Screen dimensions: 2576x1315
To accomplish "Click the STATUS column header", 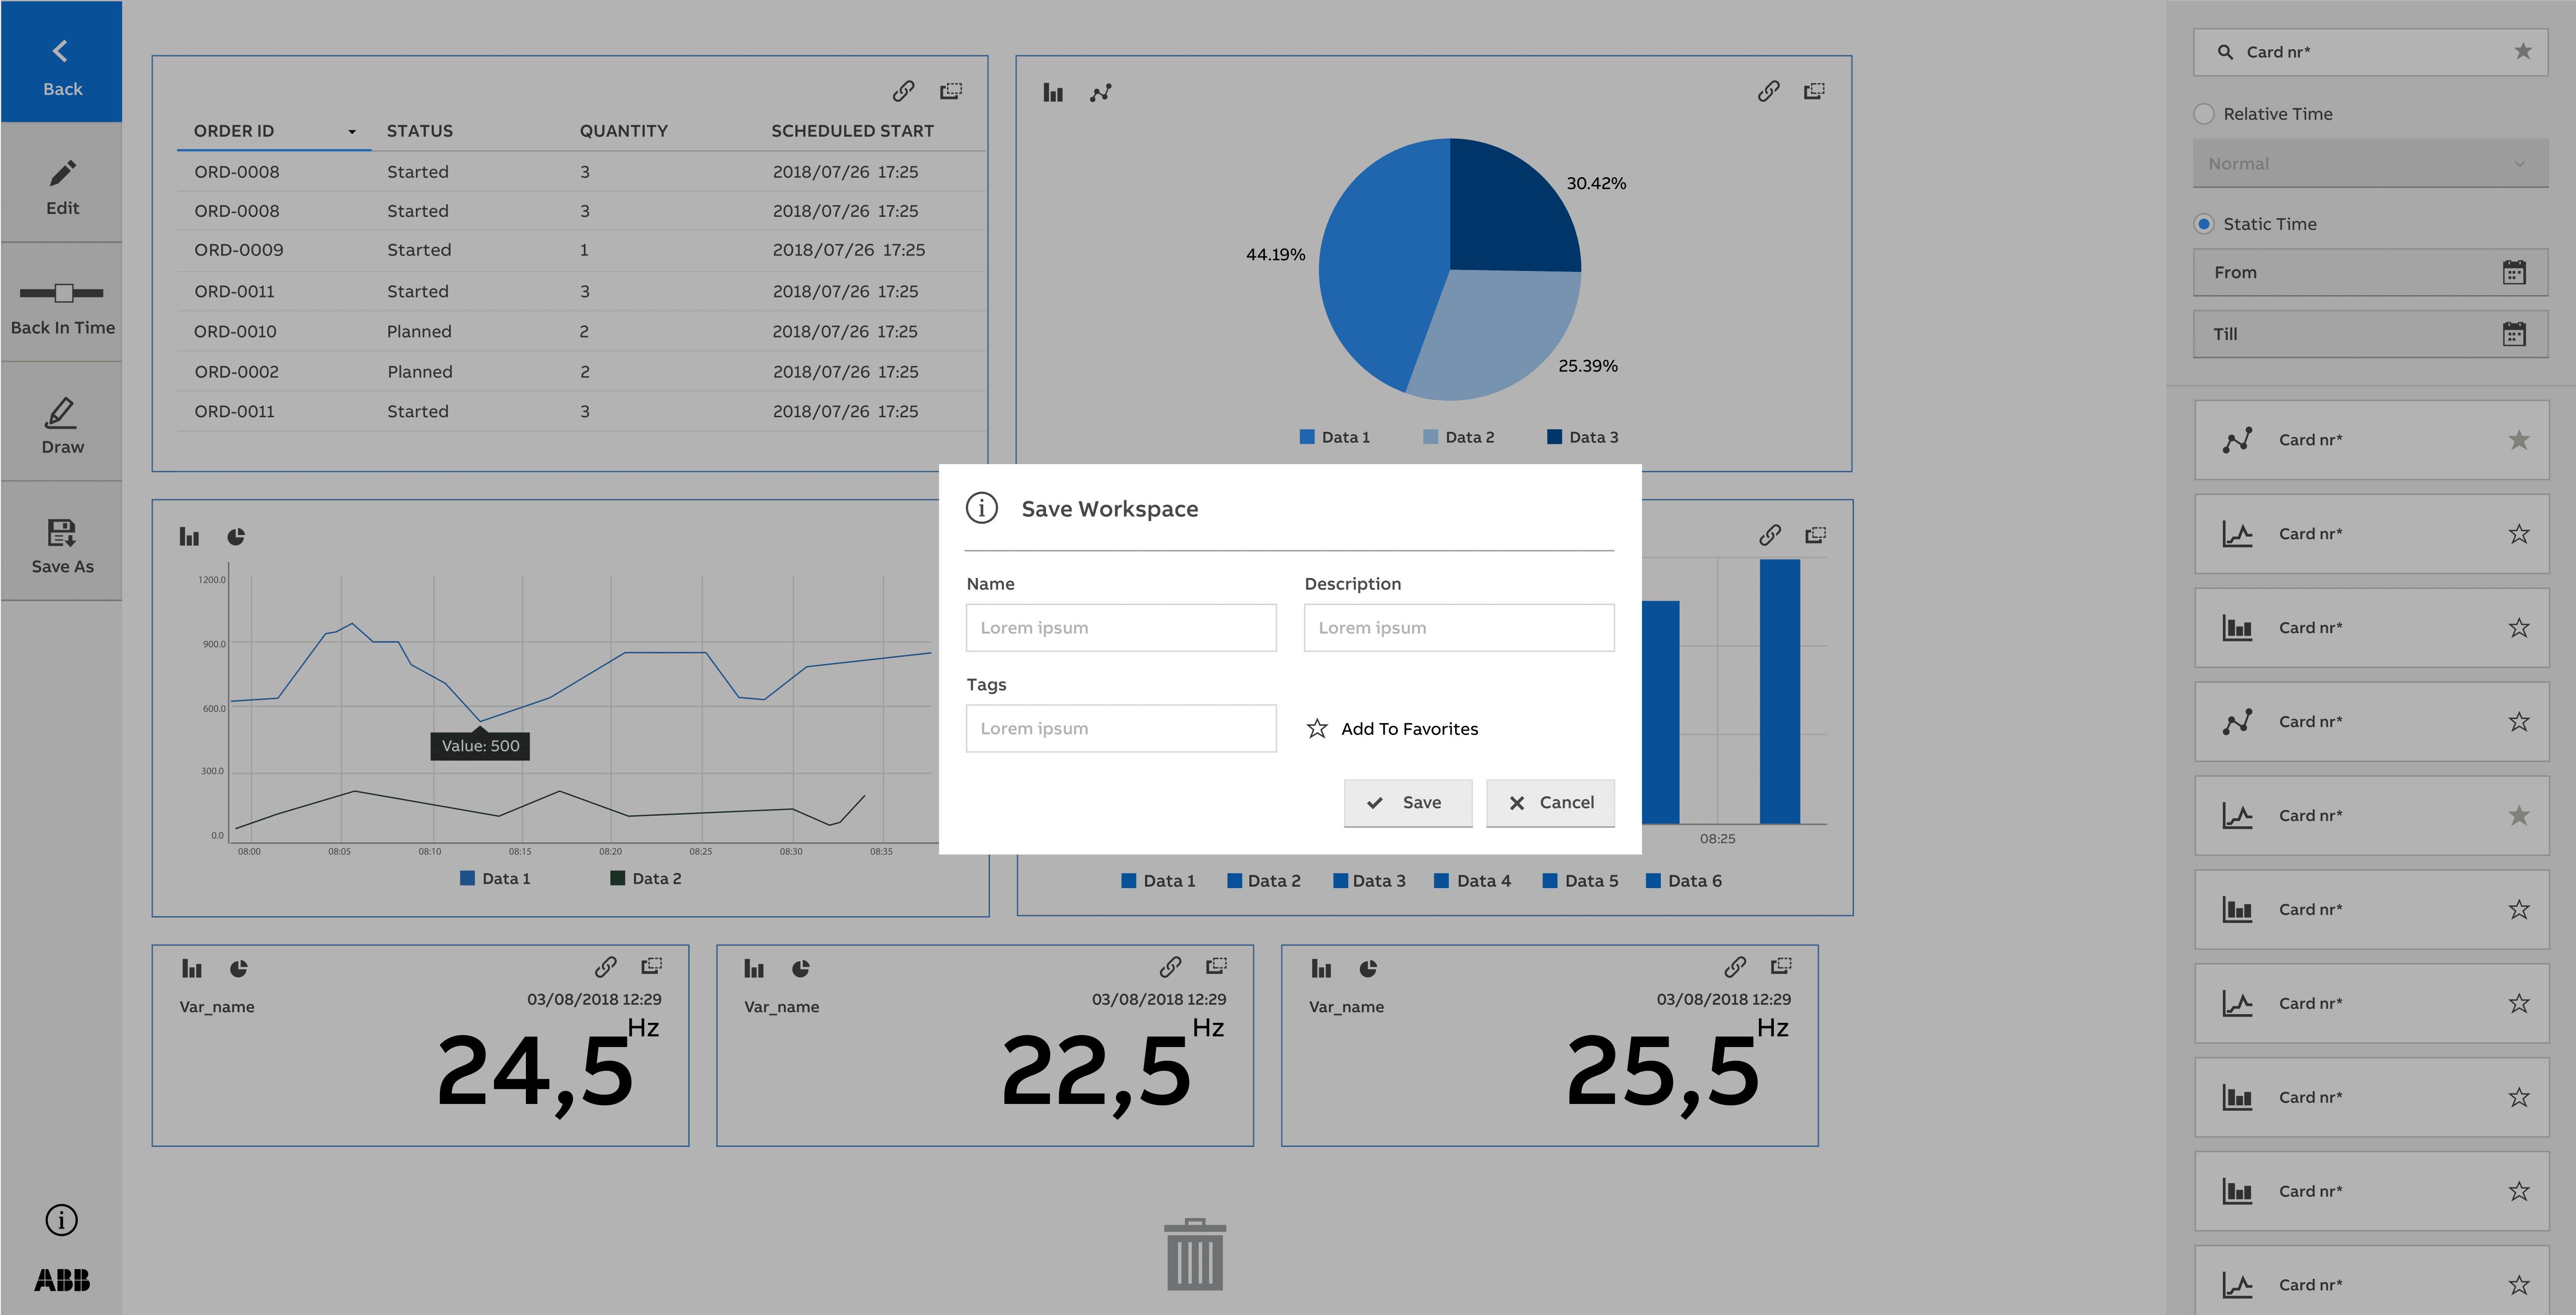I will pos(420,131).
